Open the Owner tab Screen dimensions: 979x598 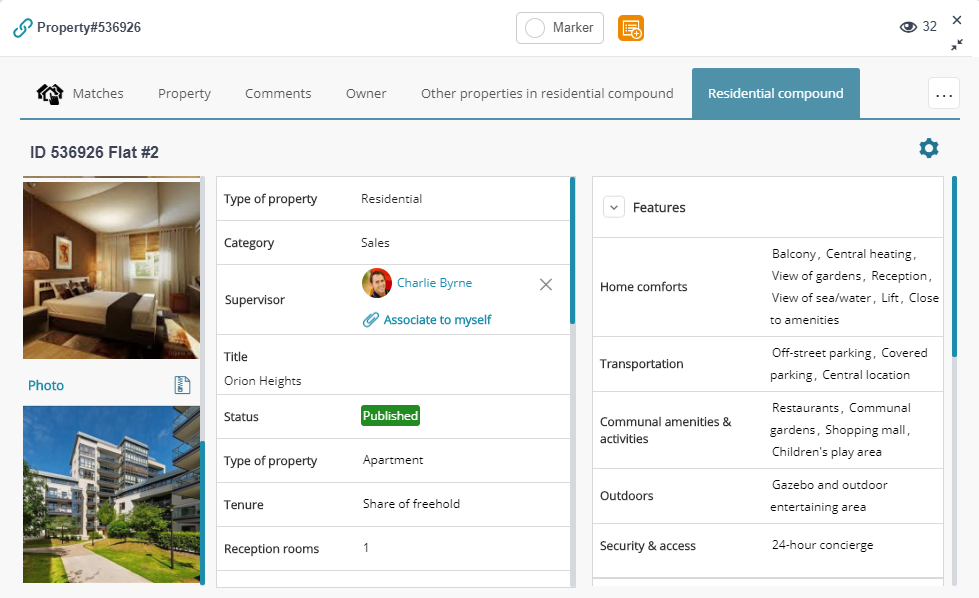[x=366, y=93]
